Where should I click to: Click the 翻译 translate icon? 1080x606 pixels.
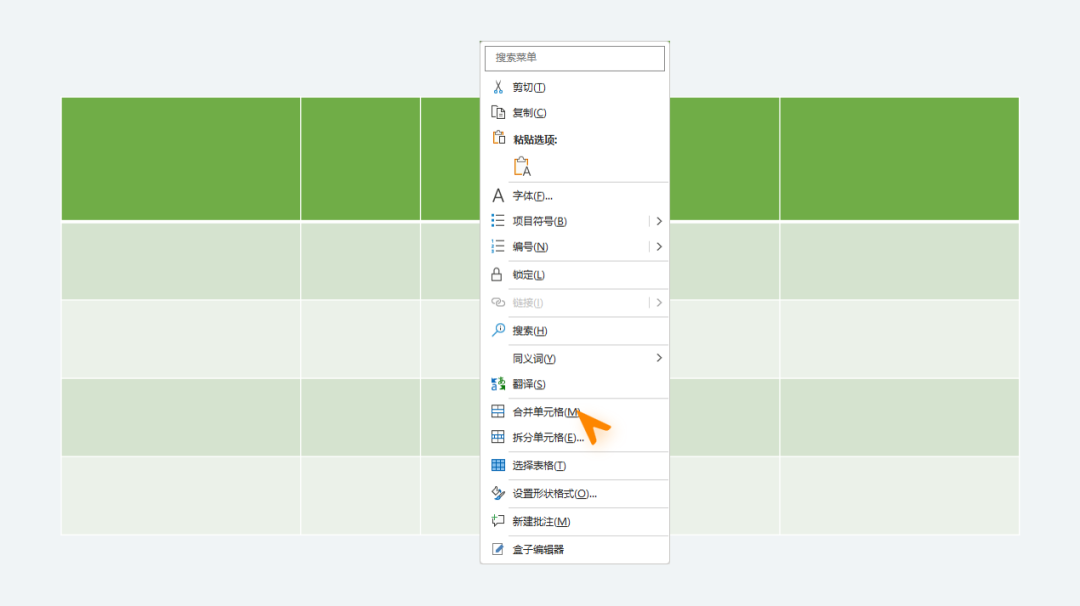(x=497, y=383)
